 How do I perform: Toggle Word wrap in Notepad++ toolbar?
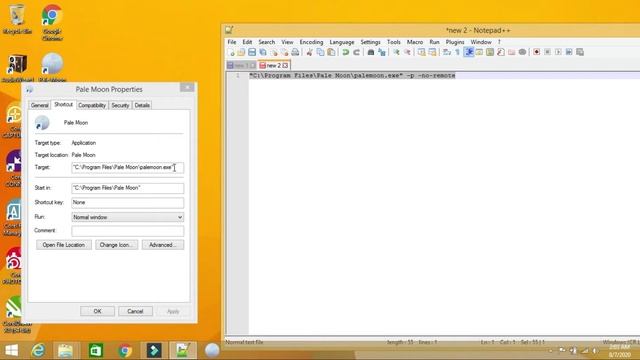coord(447,52)
